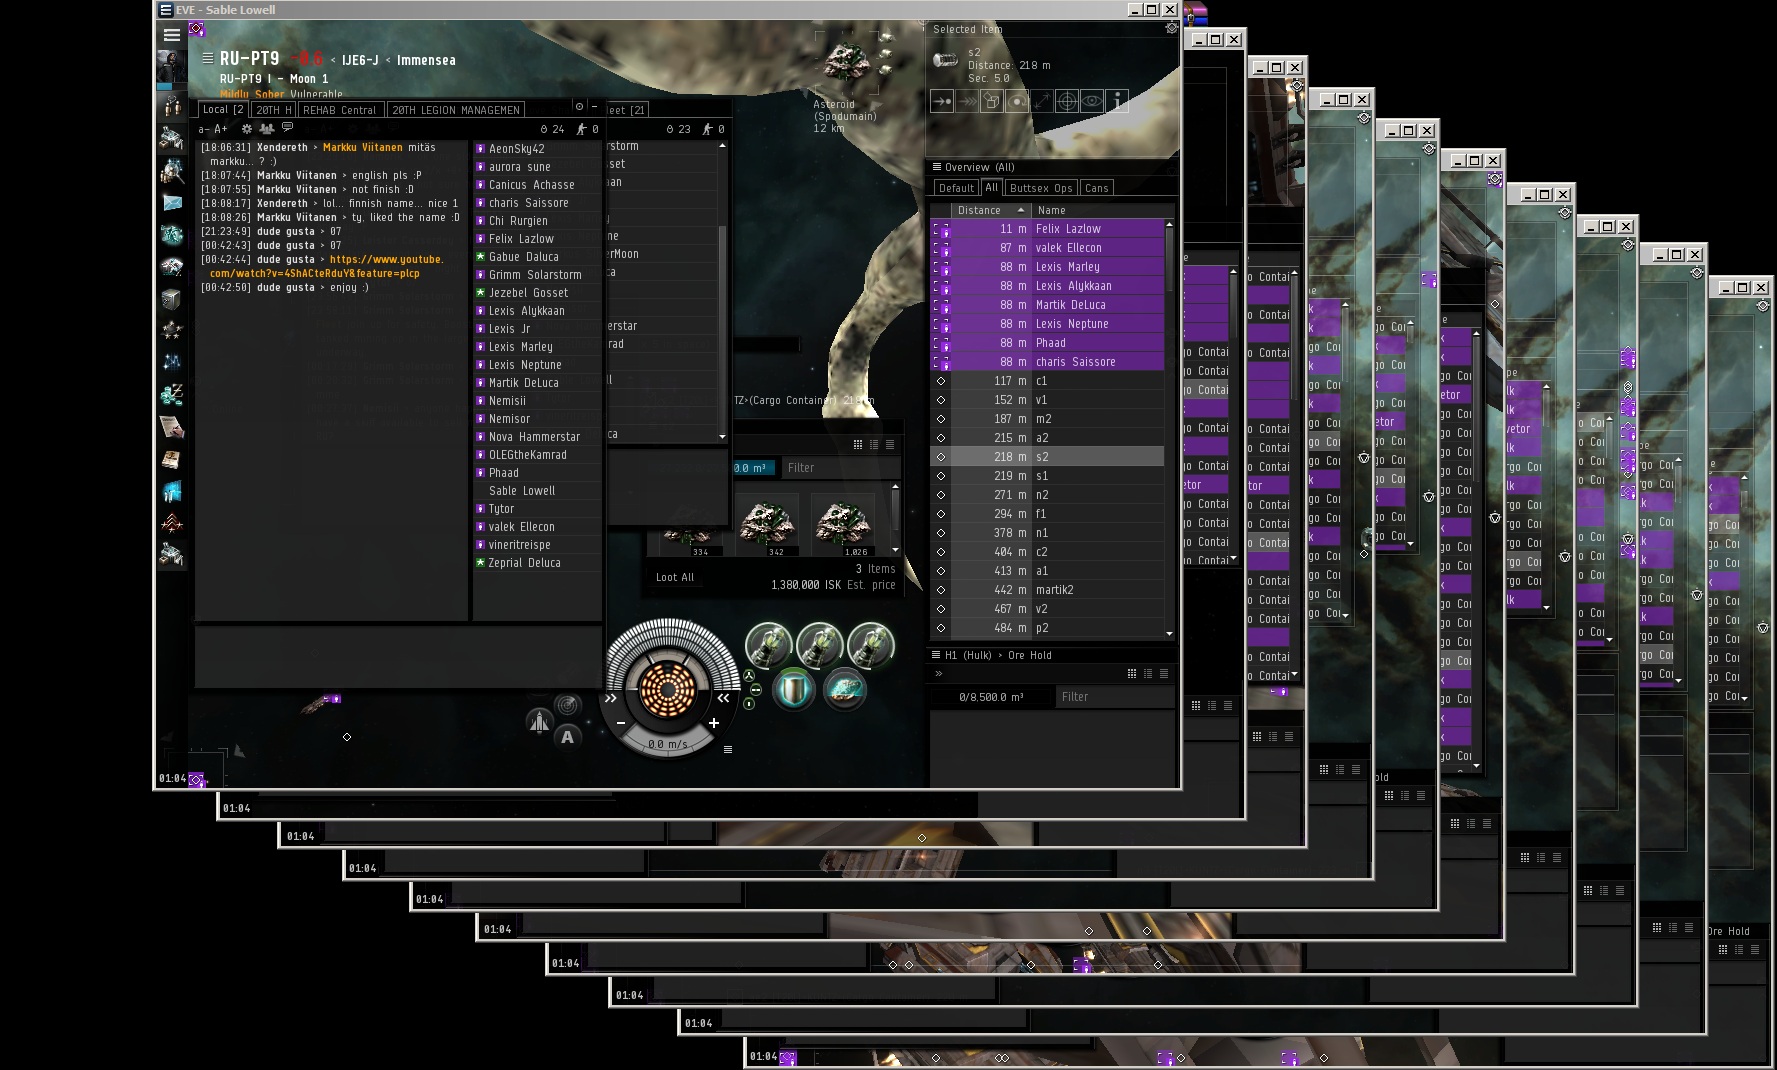Open the HUD options menu below speed gauge

728,749
